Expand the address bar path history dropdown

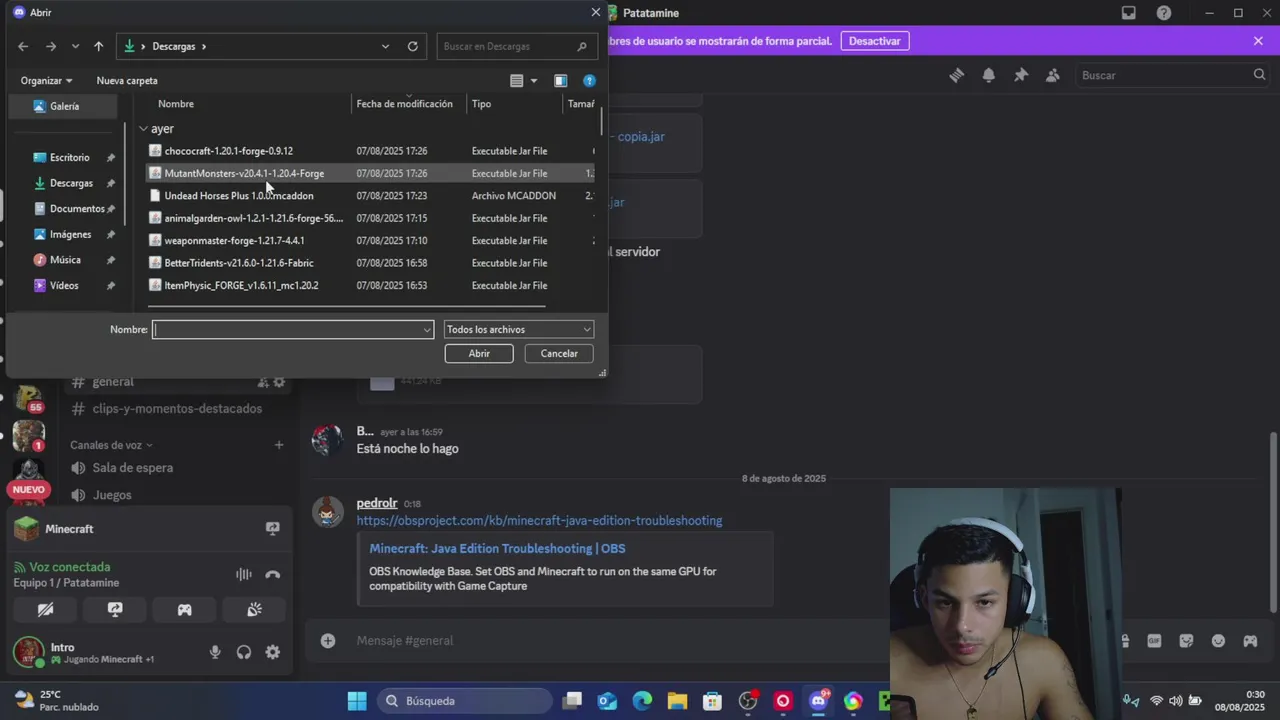point(385,46)
